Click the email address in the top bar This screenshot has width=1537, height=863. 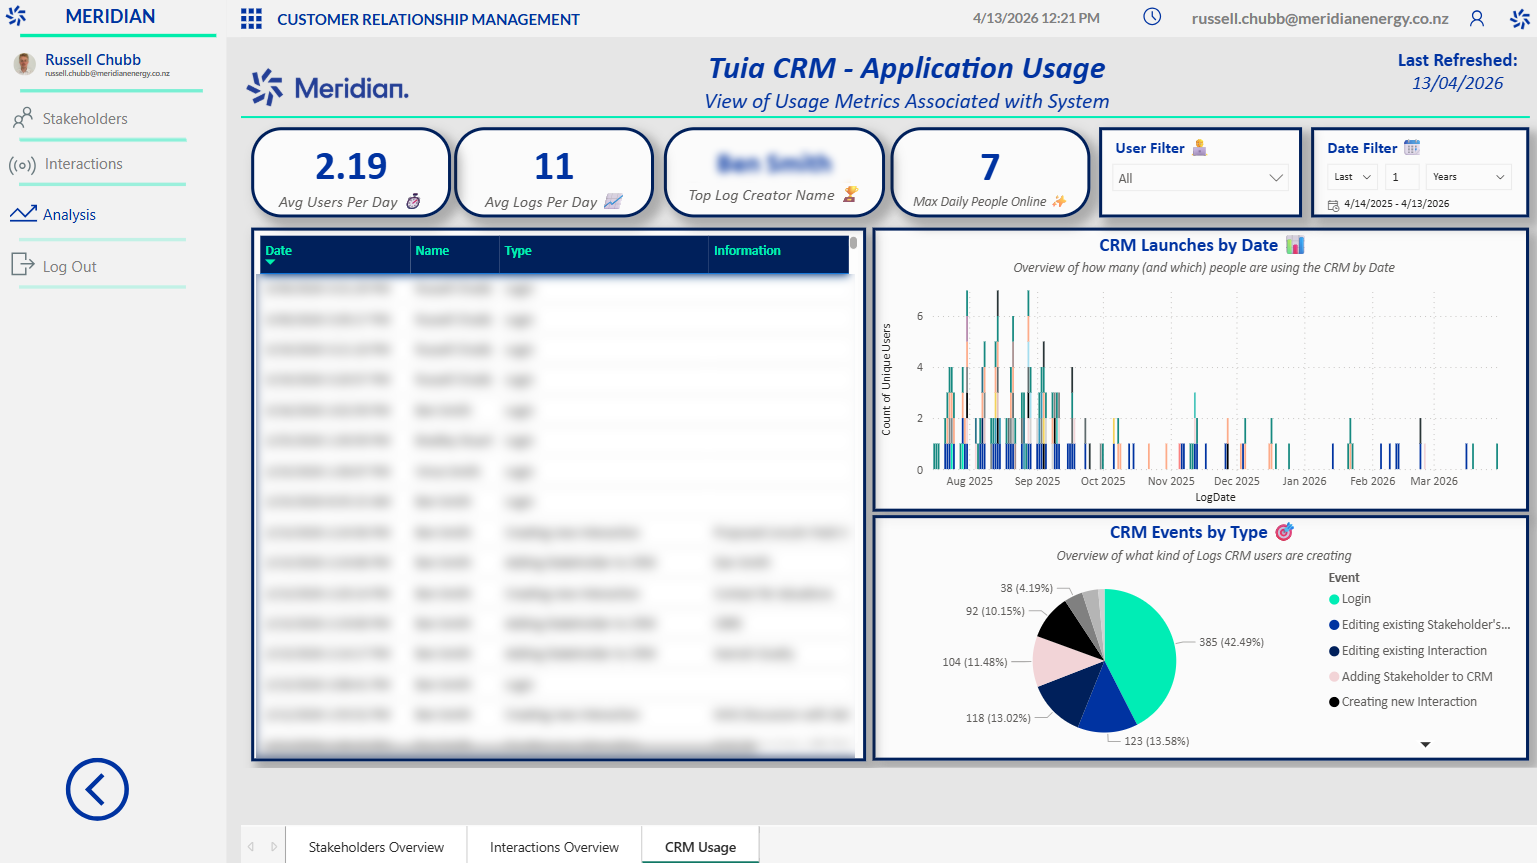tap(1320, 19)
